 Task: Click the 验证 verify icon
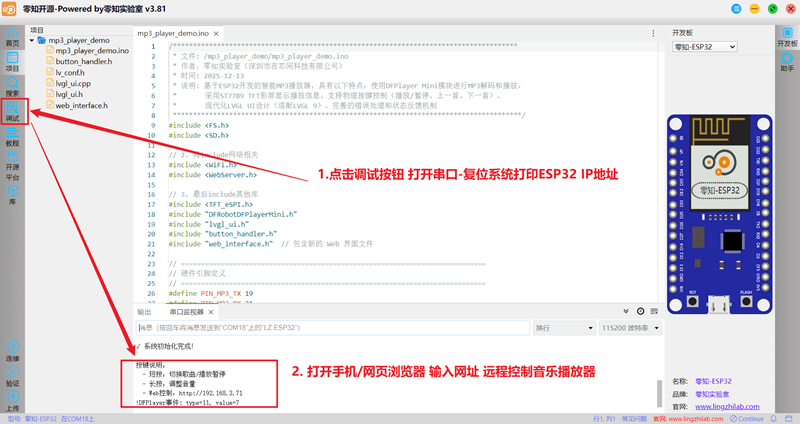click(x=12, y=377)
